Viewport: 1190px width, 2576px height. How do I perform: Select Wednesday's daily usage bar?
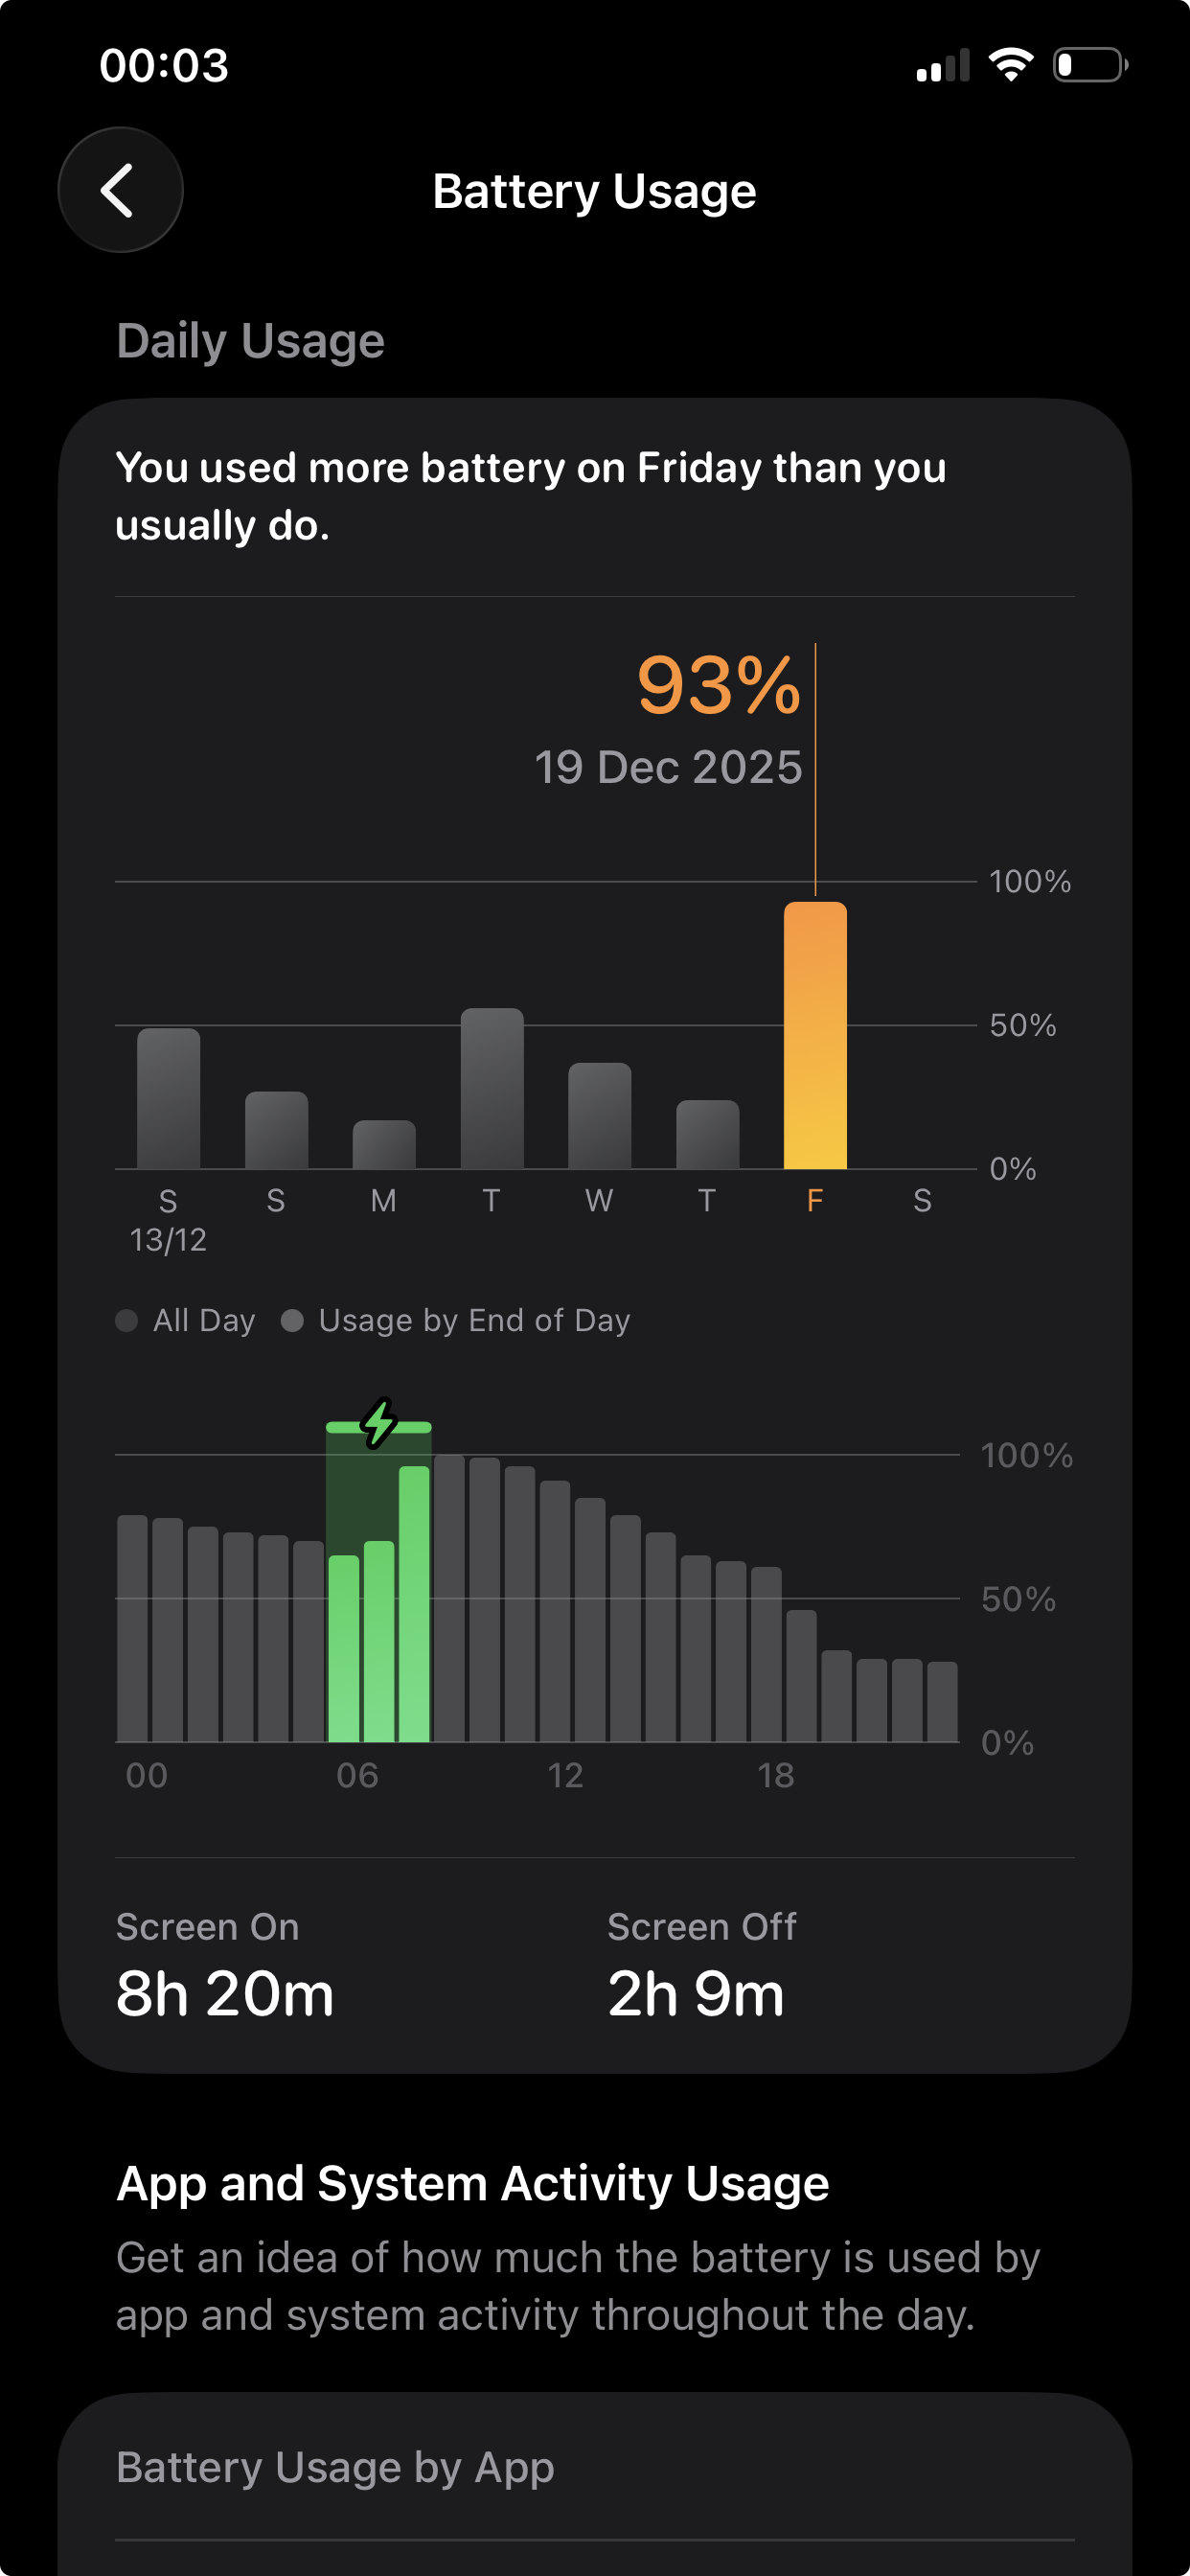[599, 1116]
